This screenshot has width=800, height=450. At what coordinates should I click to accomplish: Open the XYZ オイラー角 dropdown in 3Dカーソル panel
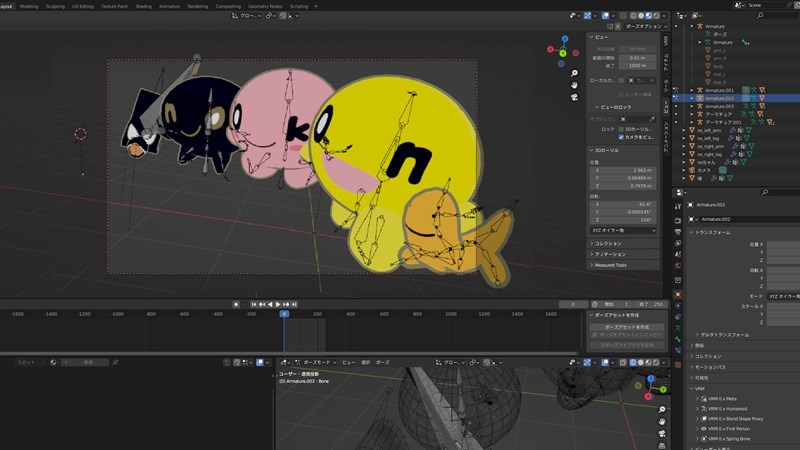coord(623,231)
